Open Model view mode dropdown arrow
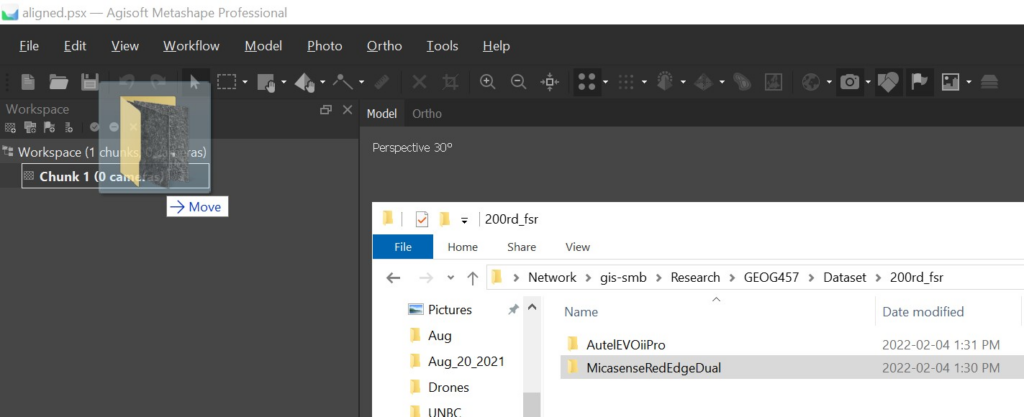The width and height of the screenshot is (1024, 417). click(683, 82)
